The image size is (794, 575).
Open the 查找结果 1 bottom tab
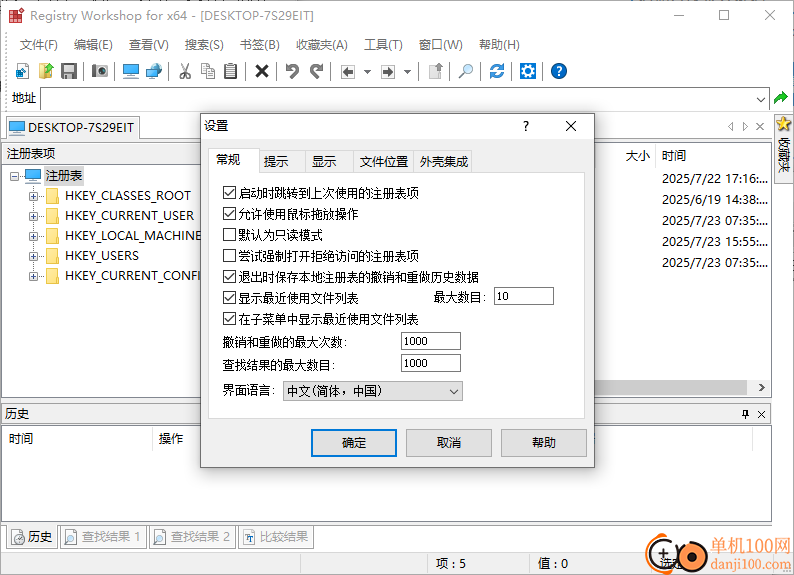point(103,537)
